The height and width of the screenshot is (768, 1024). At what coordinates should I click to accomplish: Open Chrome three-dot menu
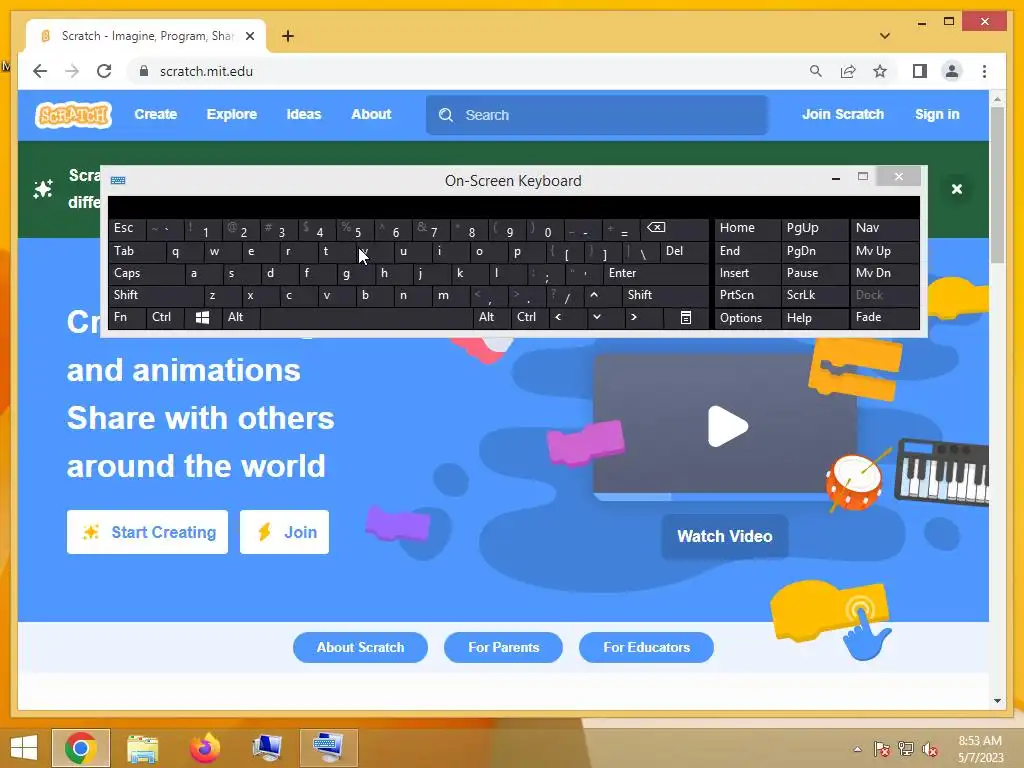pos(984,71)
